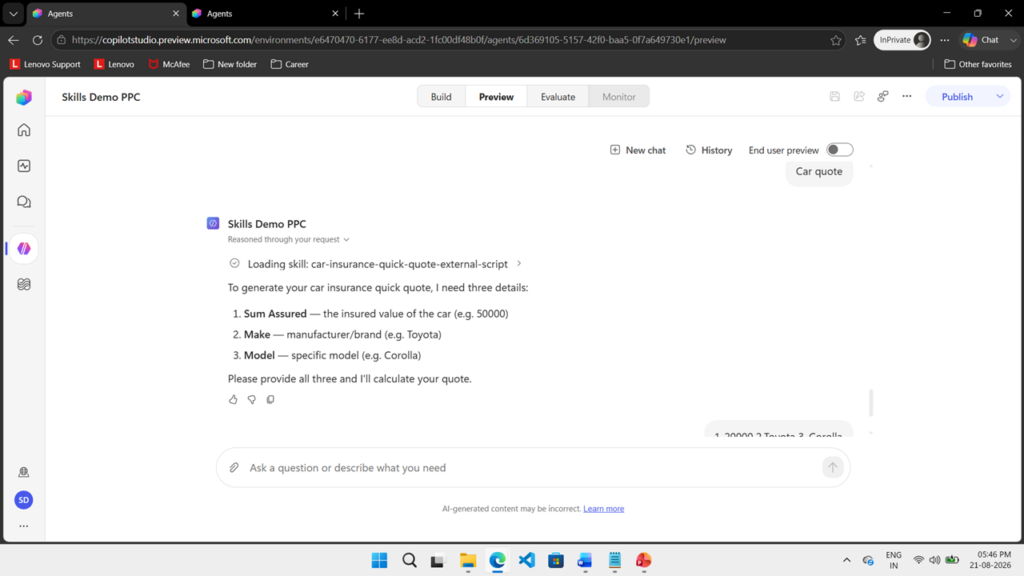
Task: Open the favorites list icon
Action: [x=861, y=40]
